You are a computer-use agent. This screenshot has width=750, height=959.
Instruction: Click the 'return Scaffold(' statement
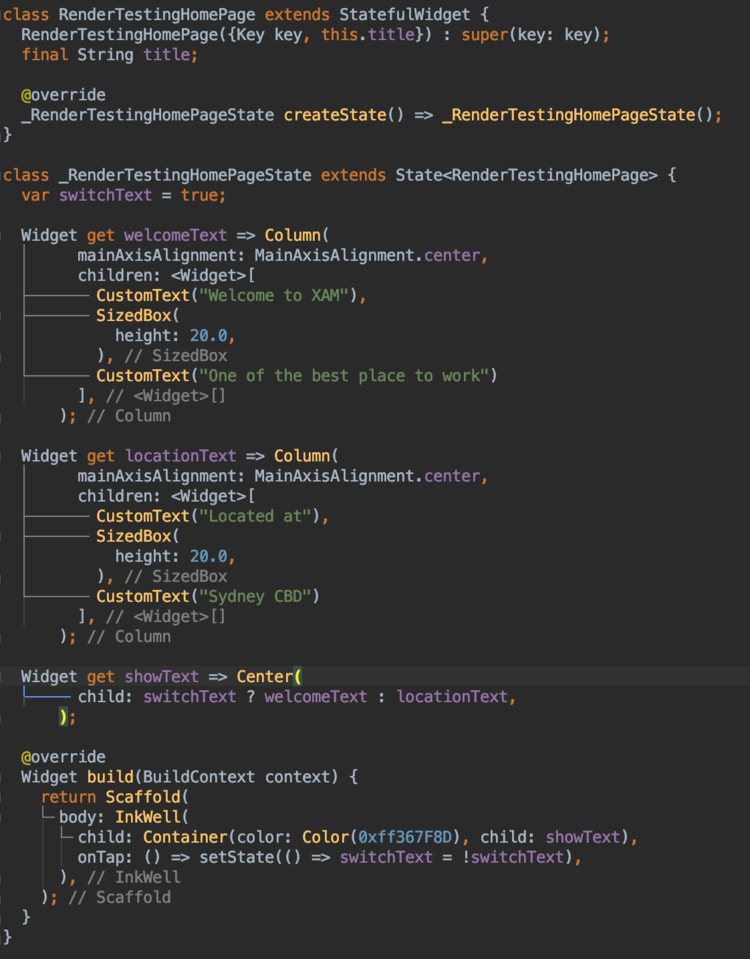tap(114, 797)
